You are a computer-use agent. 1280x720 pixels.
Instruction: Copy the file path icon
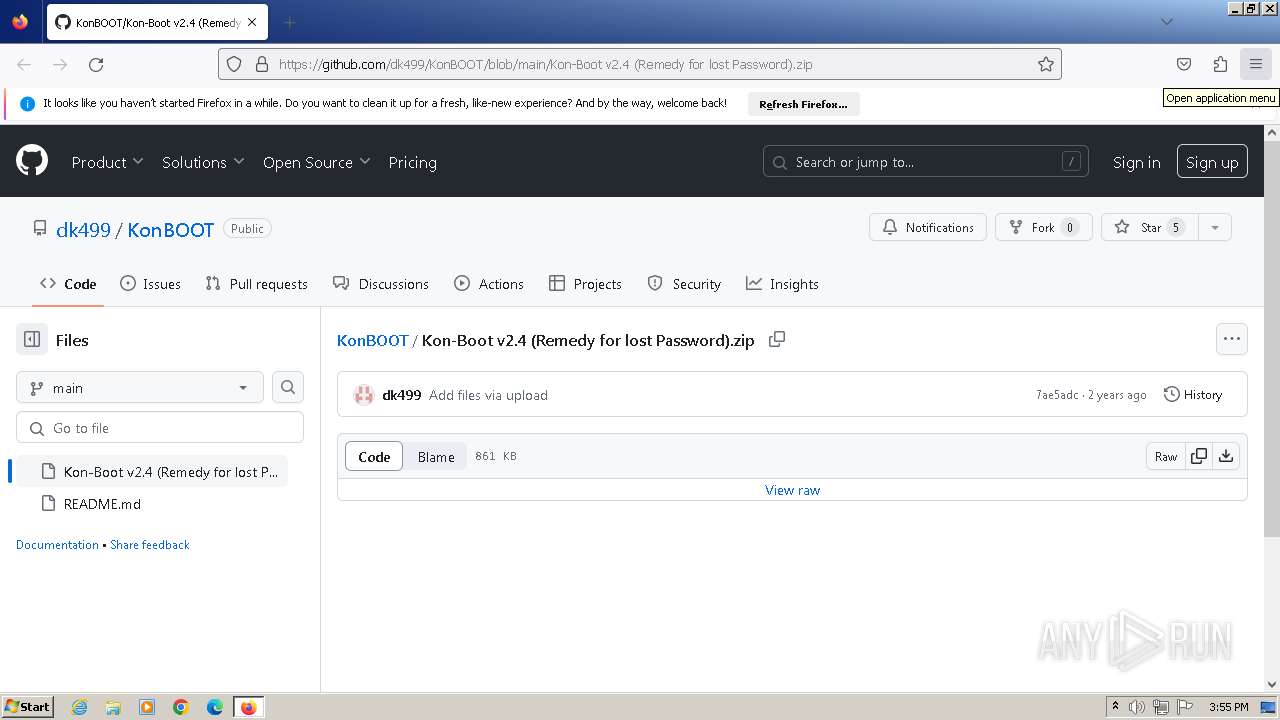[777, 340]
